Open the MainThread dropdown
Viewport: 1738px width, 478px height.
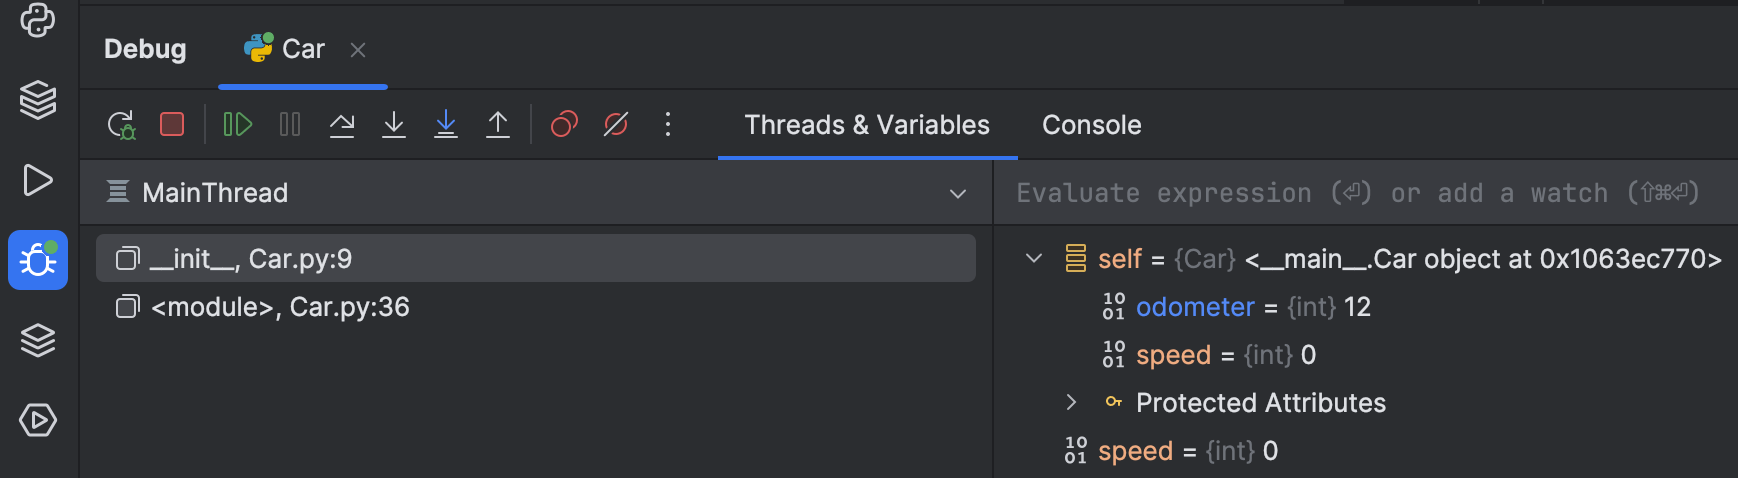pyautogui.click(x=957, y=193)
